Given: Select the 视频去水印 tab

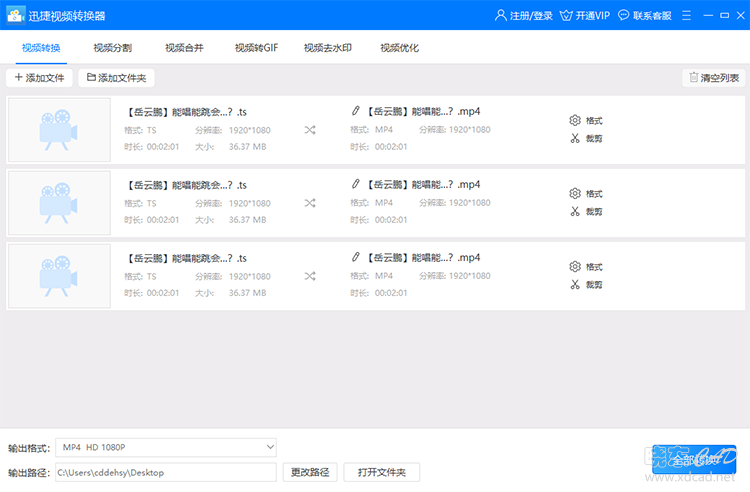Looking at the screenshot, I should (328, 48).
